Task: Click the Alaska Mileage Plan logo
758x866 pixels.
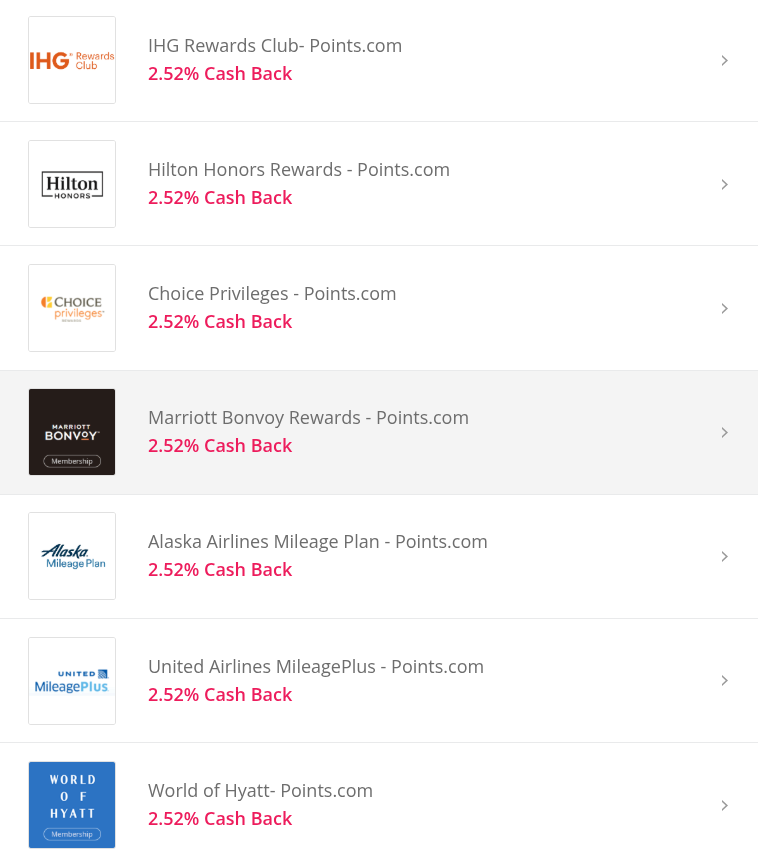Action: pos(72,556)
